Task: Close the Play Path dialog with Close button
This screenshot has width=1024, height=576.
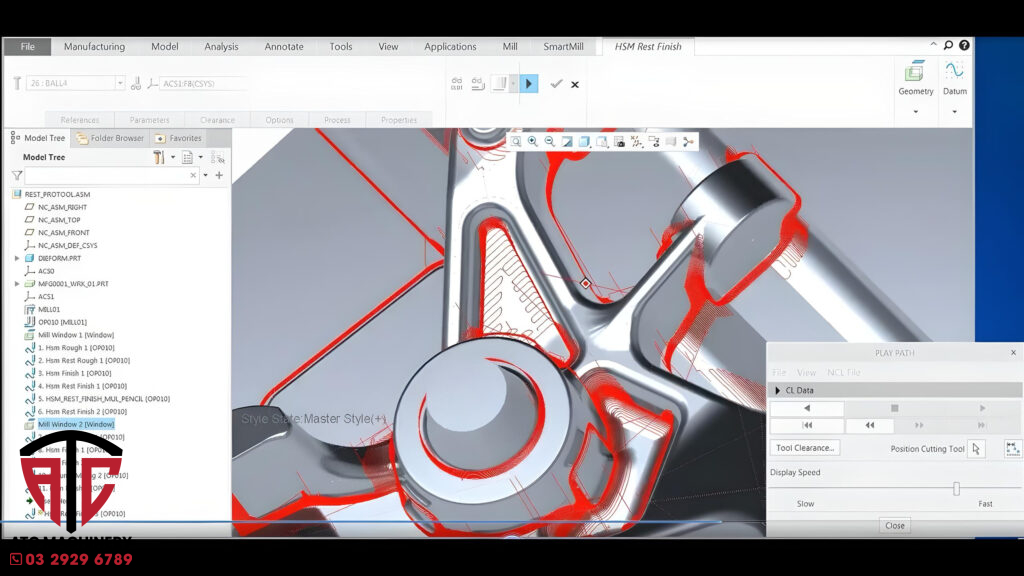Action: [894, 525]
